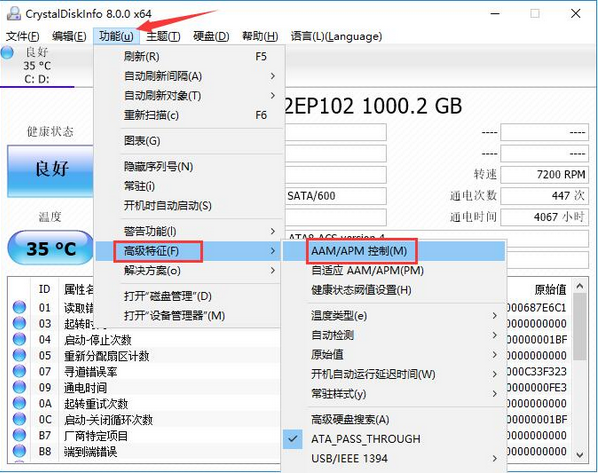Click the 7200 RPM rotation field

pos(544,175)
